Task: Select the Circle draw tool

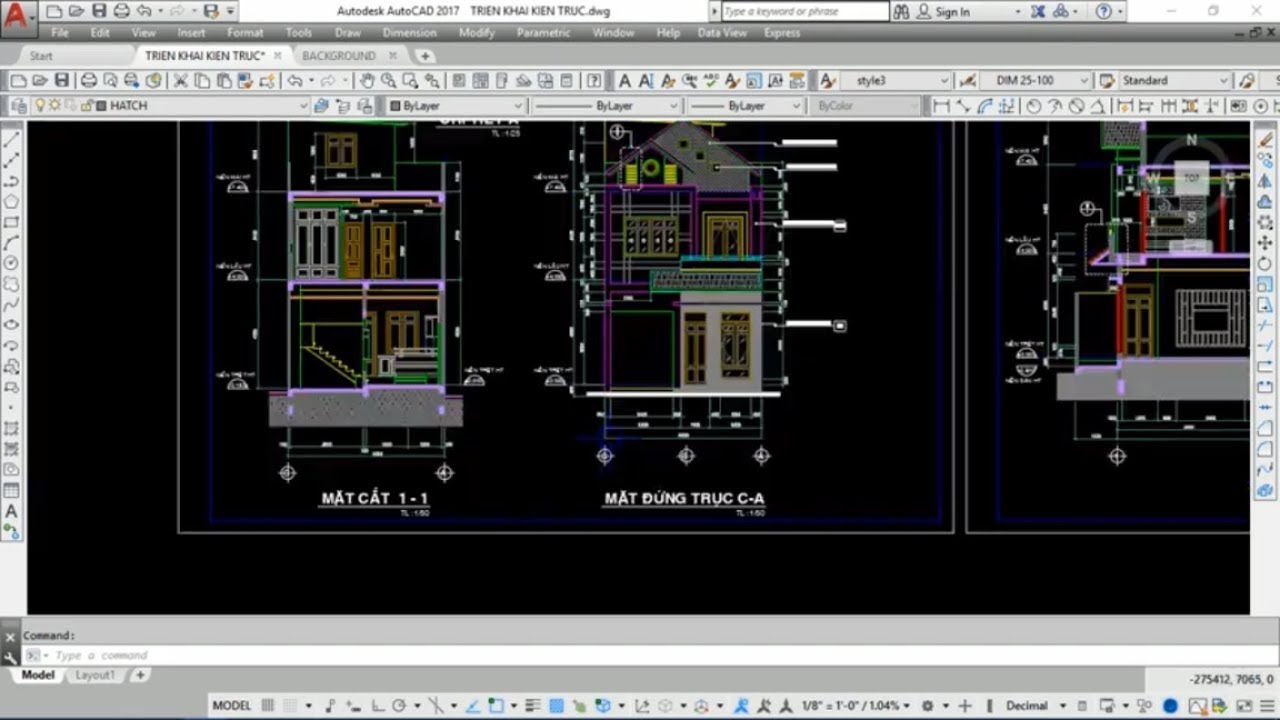Action: pyautogui.click(x=12, y=263)
